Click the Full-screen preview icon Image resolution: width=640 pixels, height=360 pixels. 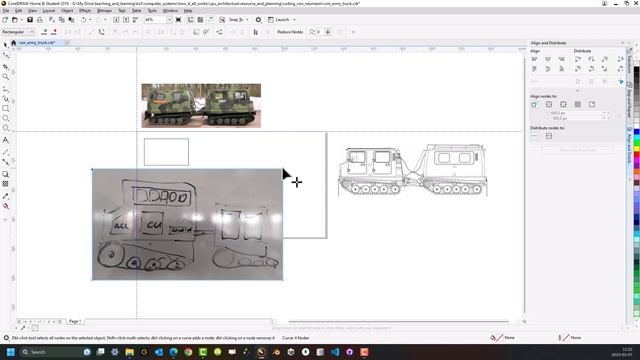pyautogui.click(x=178, y=20)
